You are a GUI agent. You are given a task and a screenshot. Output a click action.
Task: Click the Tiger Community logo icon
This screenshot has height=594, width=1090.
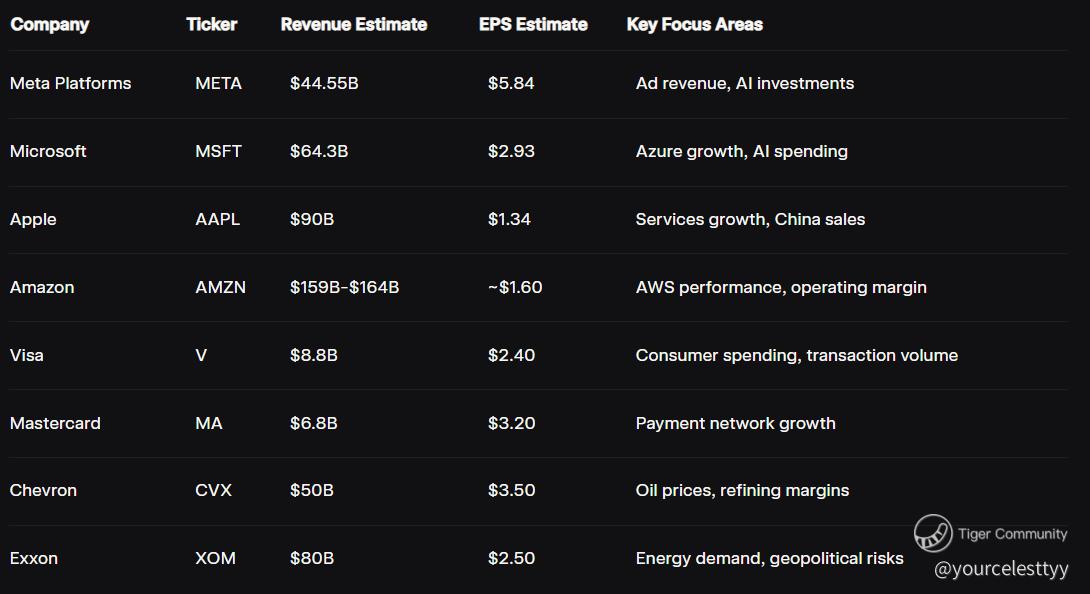coord(932,533)
